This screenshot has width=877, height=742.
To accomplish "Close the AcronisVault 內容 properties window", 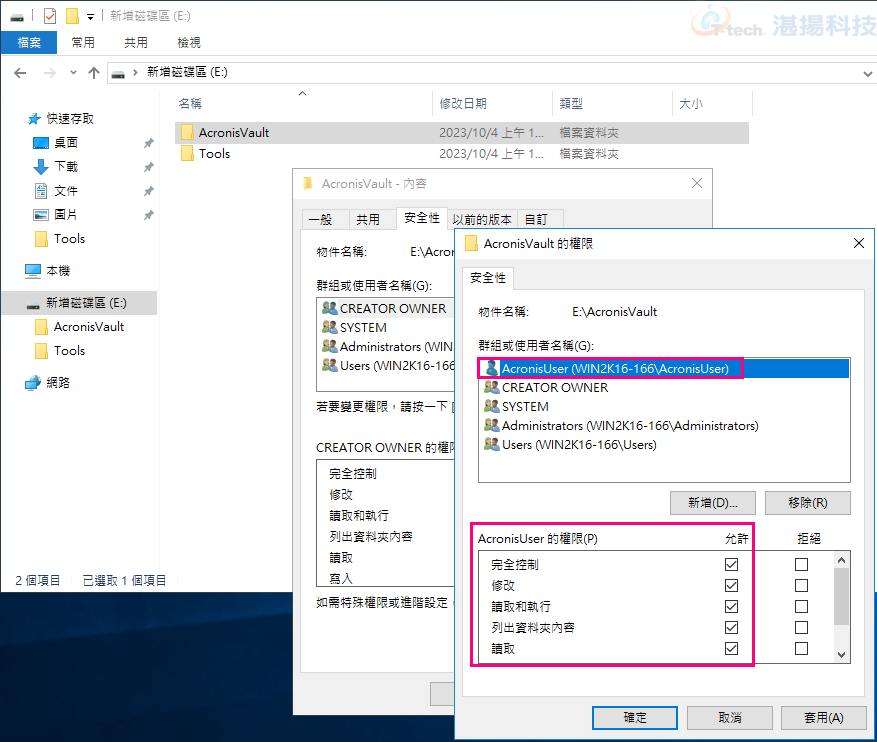I will (697, 183).
